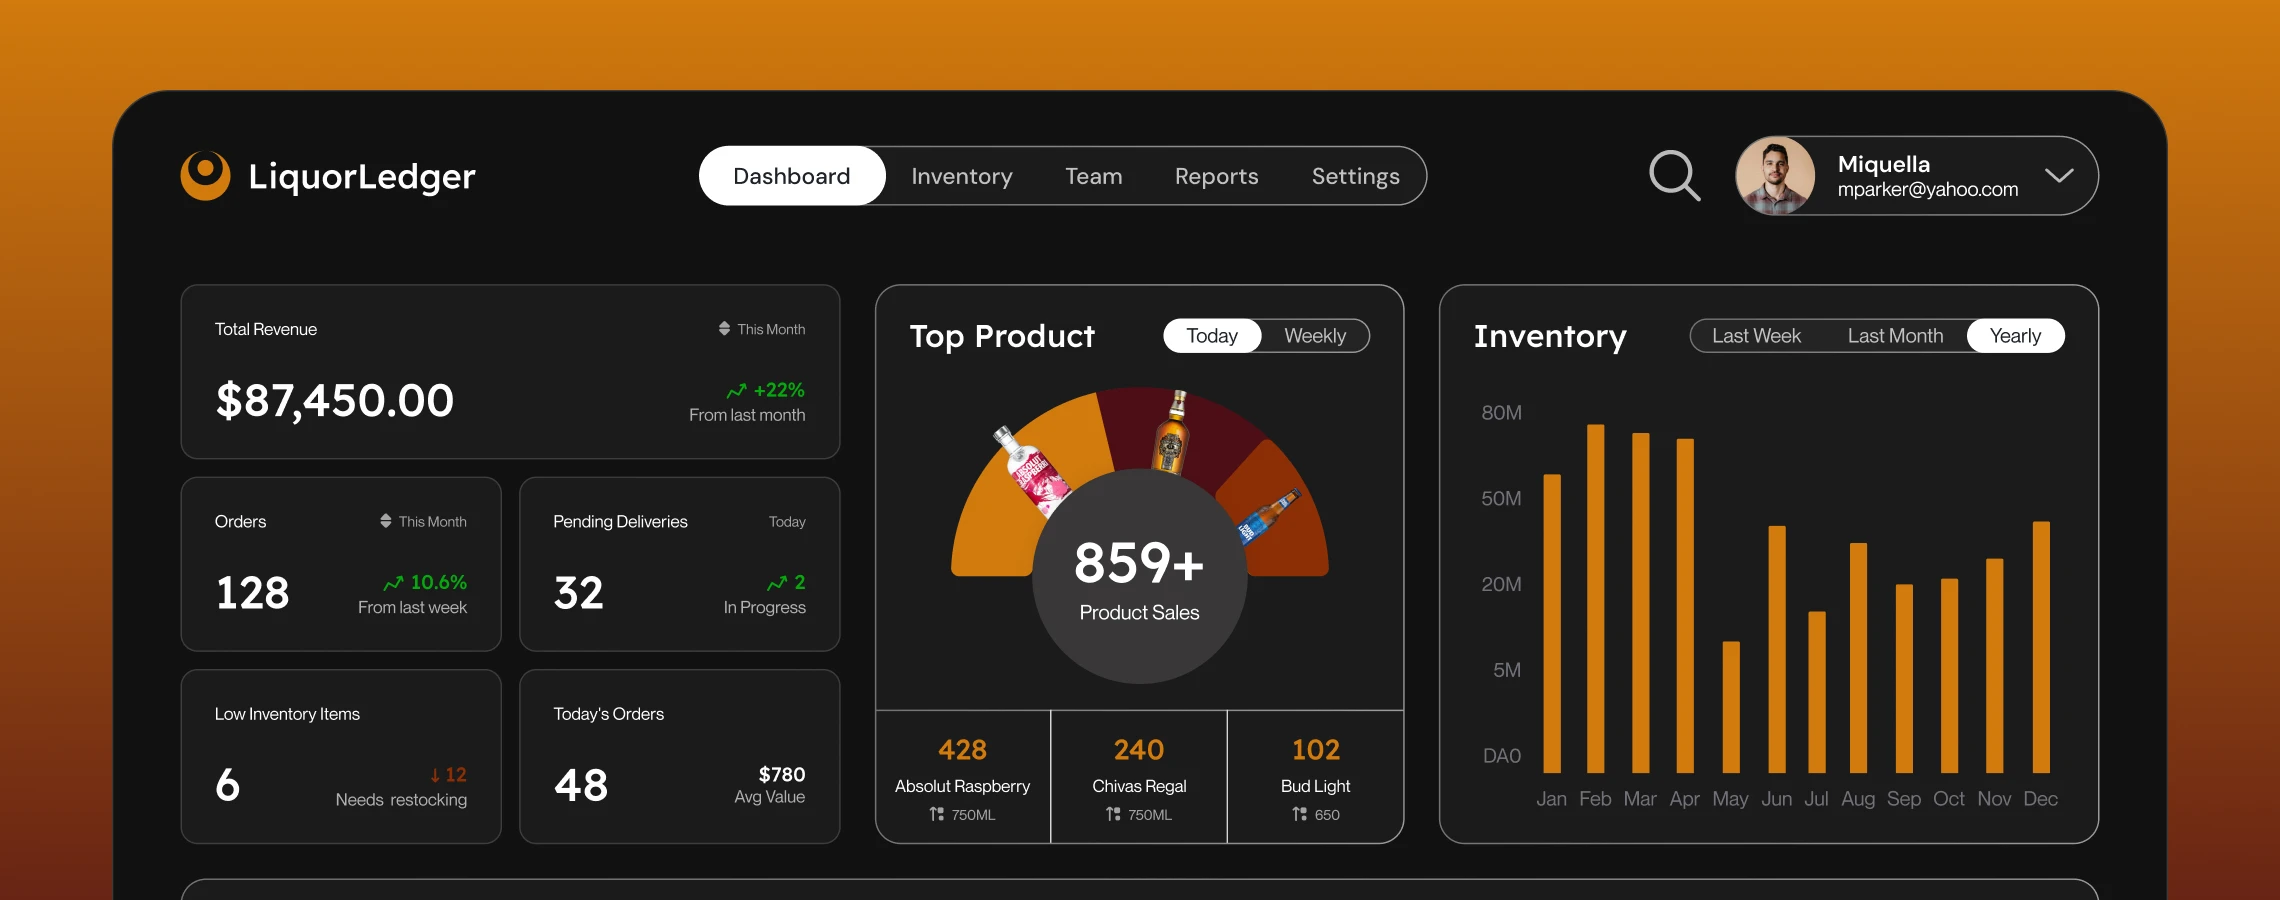Click the Absolut Raspberry bottle image
Viewport: 2280px width, 900px height.
click(x=1031, y=472)
